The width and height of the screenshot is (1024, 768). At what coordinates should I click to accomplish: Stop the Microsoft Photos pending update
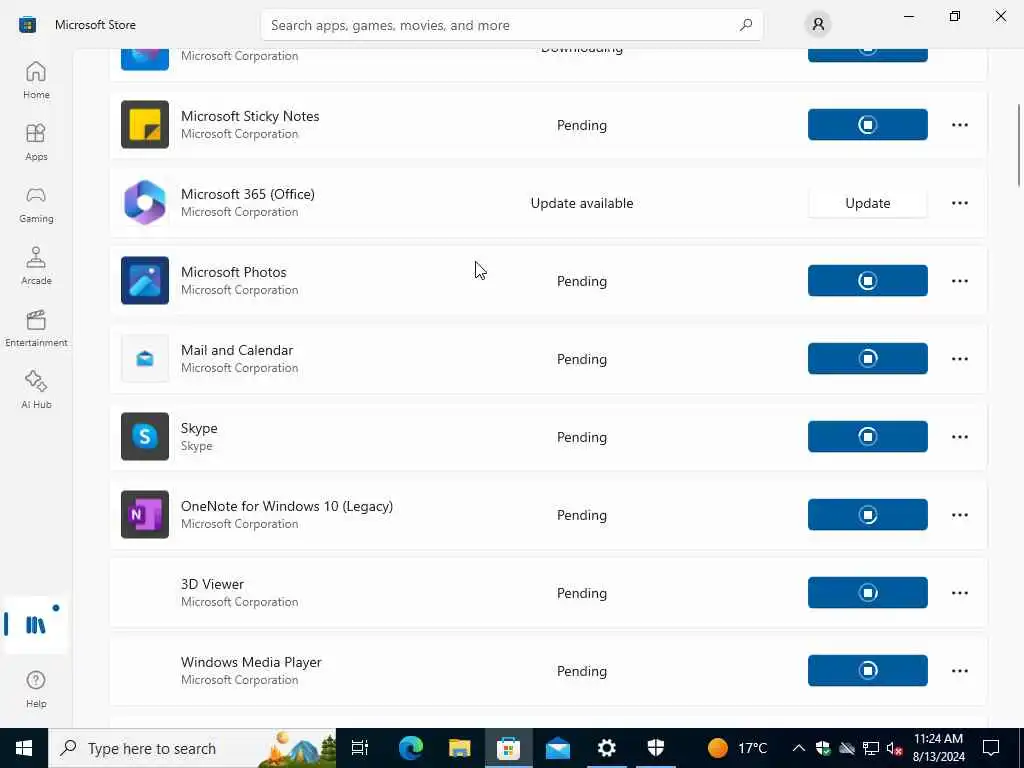pyautogui.click(x=867, y=281)
